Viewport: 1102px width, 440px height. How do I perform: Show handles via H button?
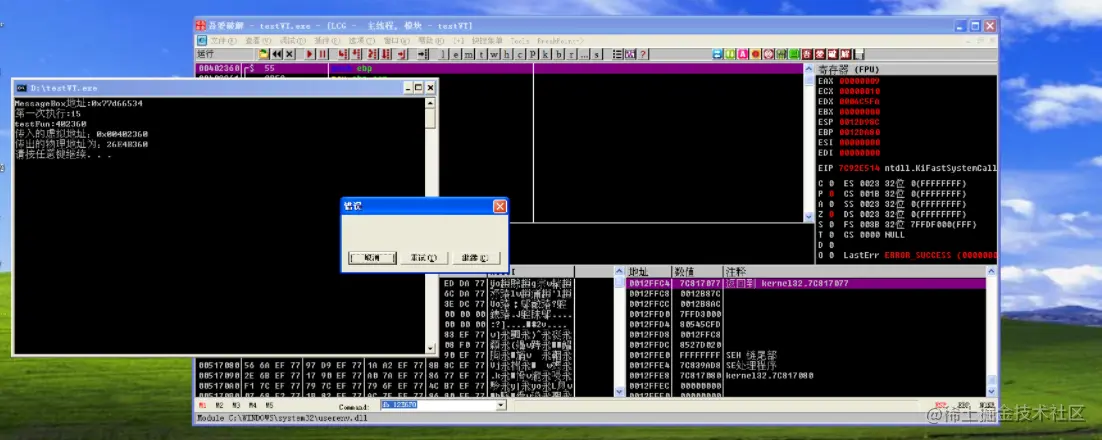point(507,54)
